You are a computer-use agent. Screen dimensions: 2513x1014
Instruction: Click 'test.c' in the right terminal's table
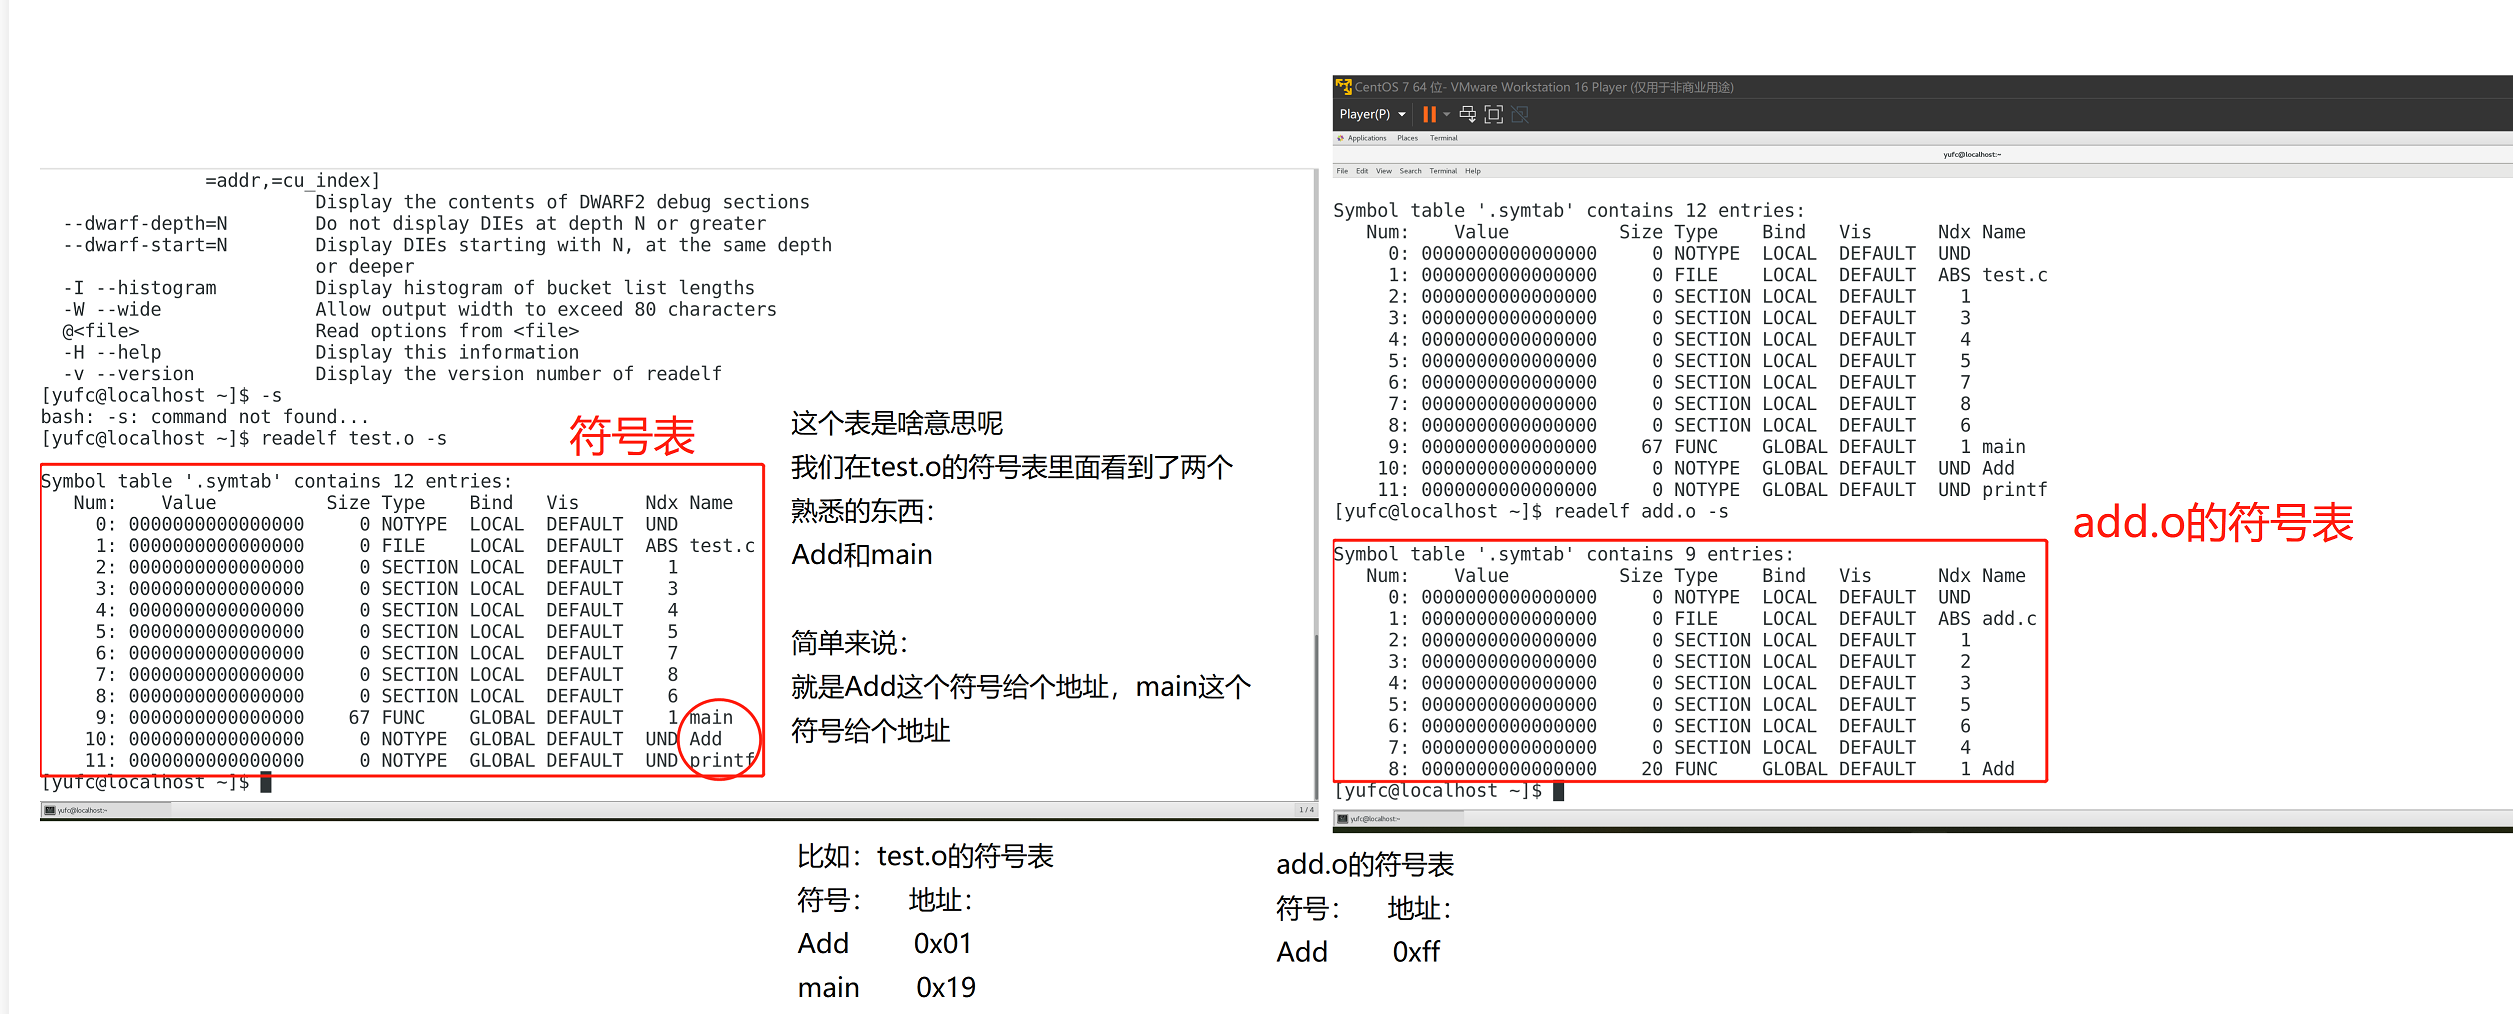click(2015, 275)
